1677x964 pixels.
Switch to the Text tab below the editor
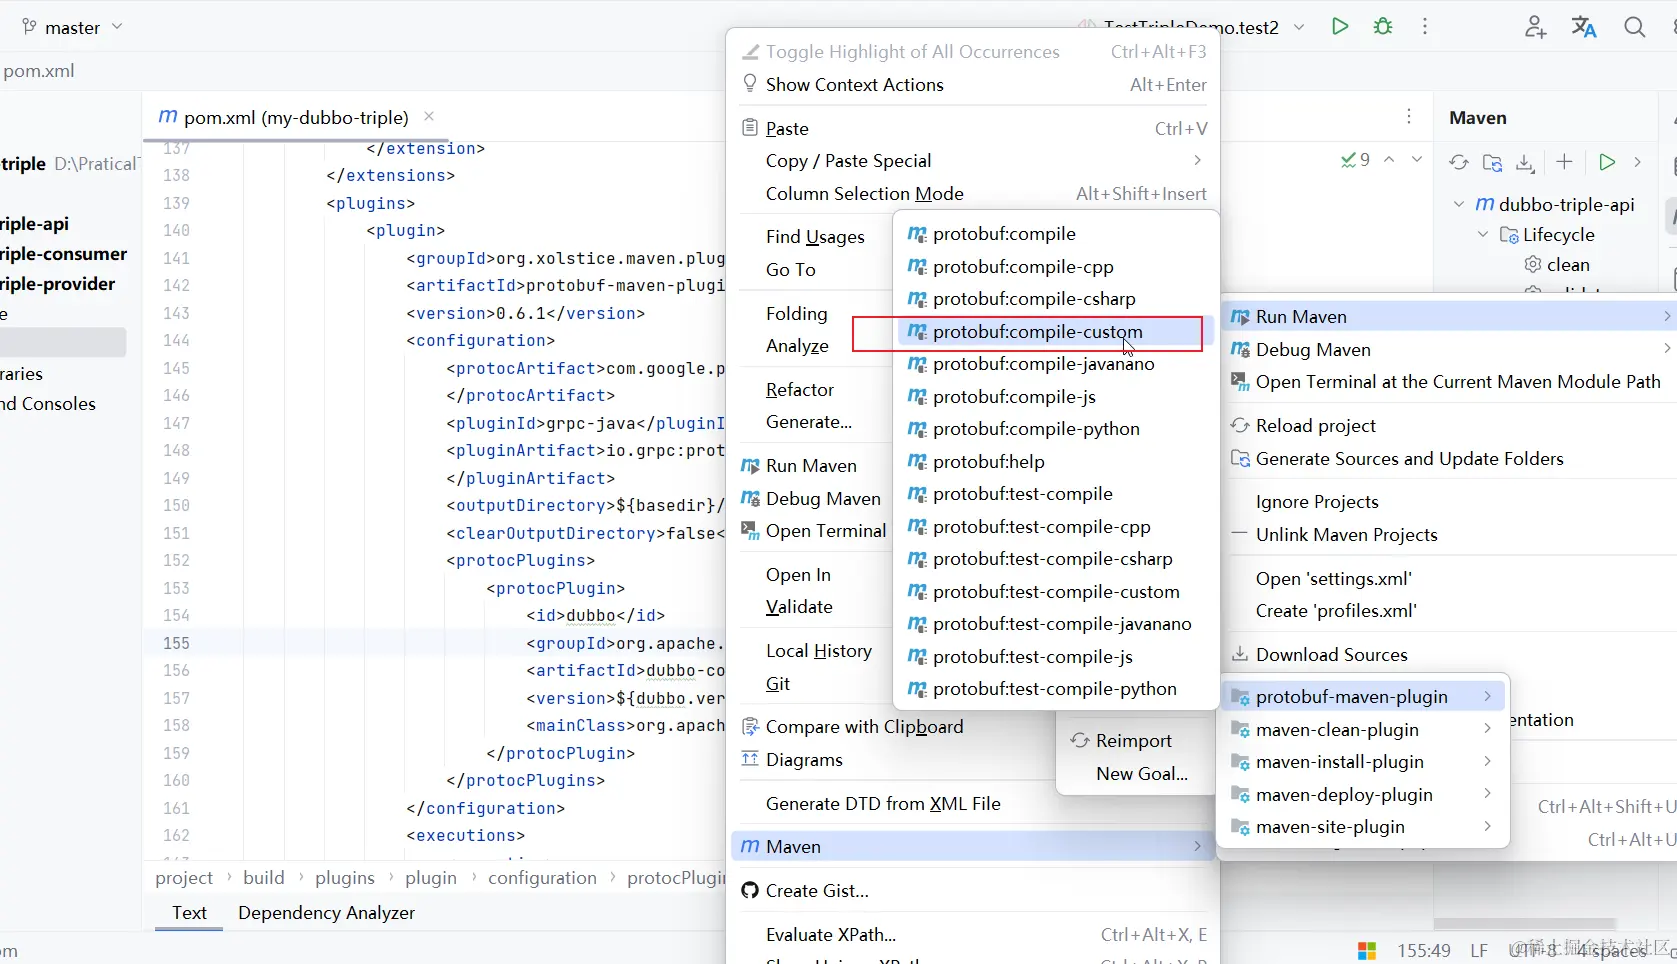pyautogui.click(x=189, y=912)
